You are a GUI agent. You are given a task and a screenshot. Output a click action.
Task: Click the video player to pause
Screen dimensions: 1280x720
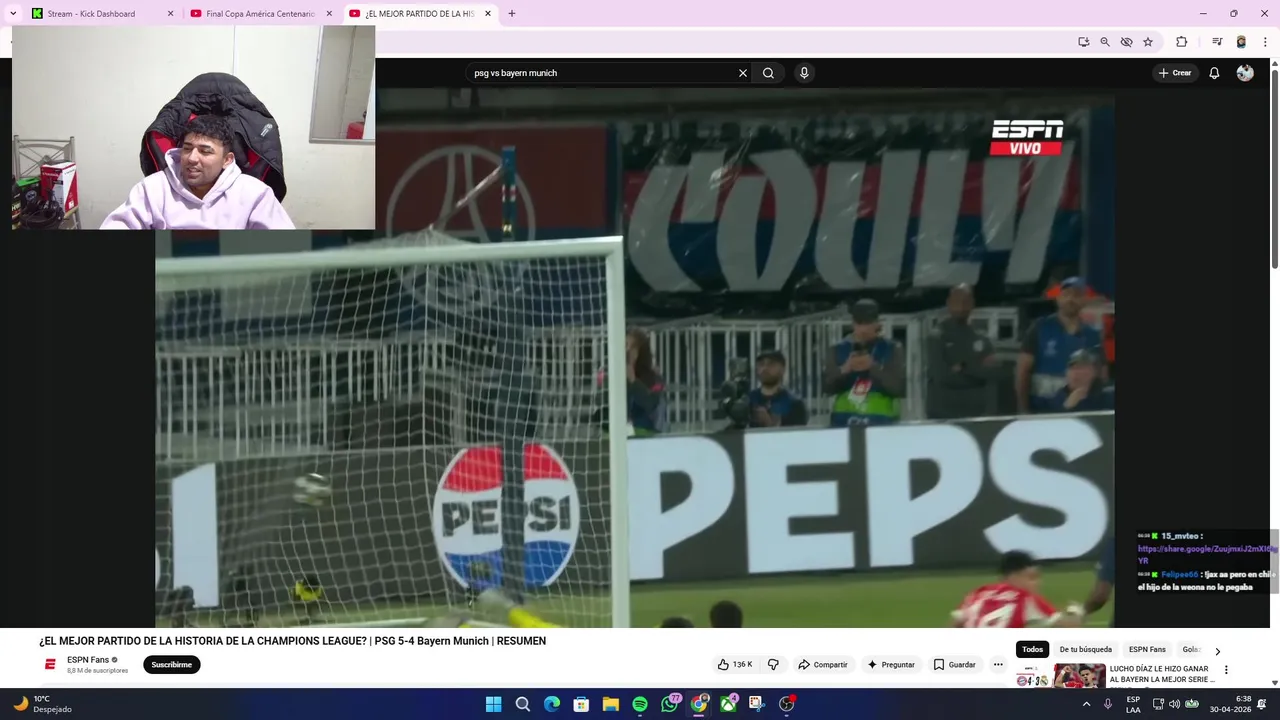[x=635, y=361]
